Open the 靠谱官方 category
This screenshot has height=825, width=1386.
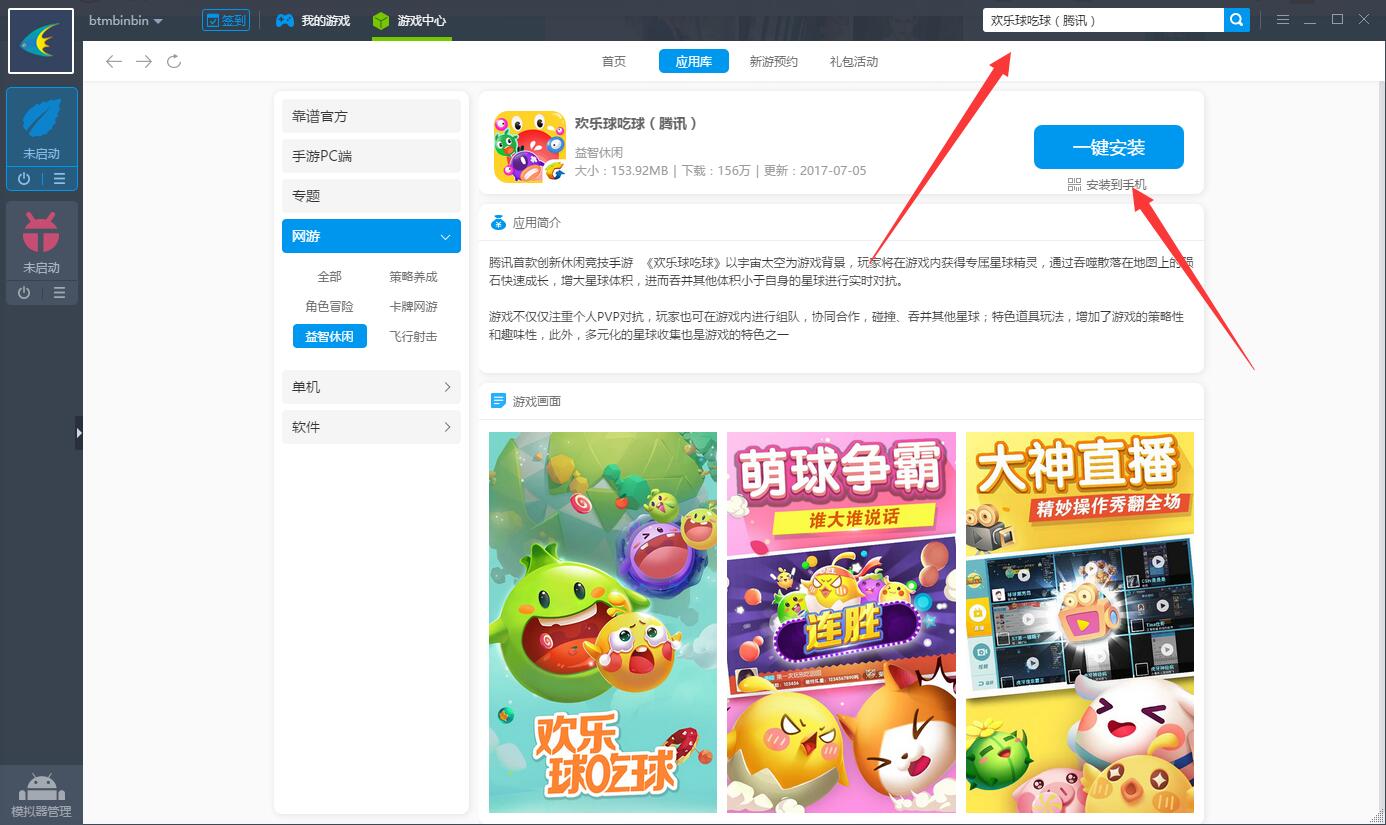[371, 116]
